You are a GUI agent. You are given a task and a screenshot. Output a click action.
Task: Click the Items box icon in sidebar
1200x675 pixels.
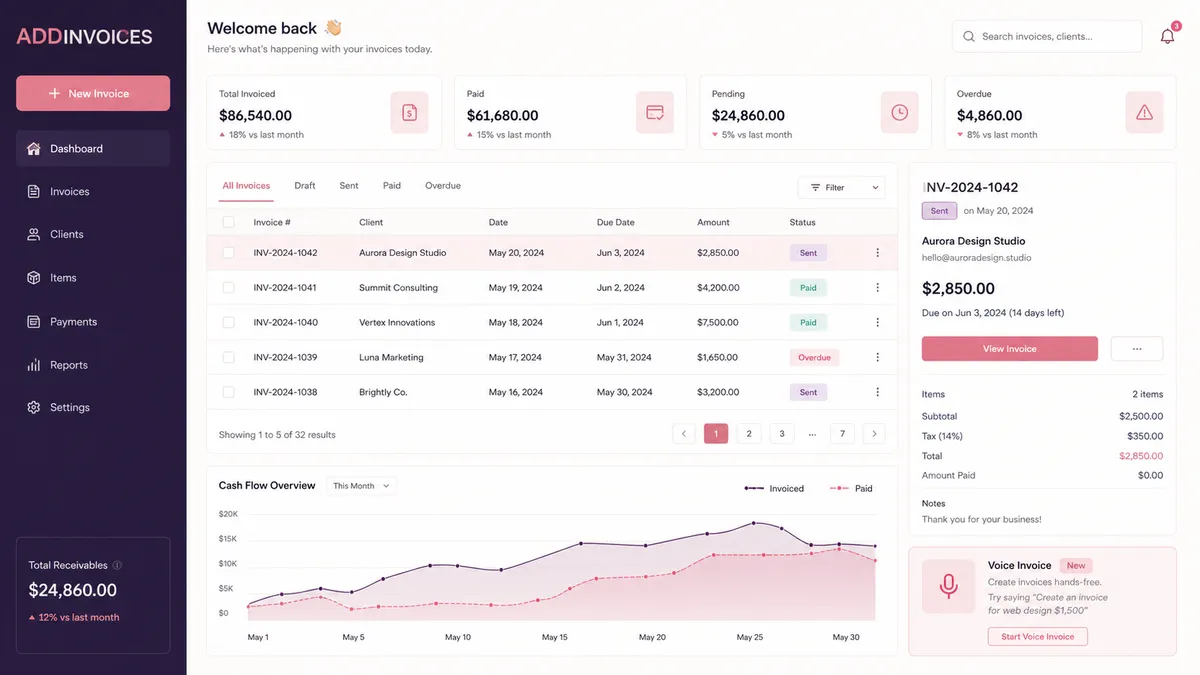pos(33,277)
